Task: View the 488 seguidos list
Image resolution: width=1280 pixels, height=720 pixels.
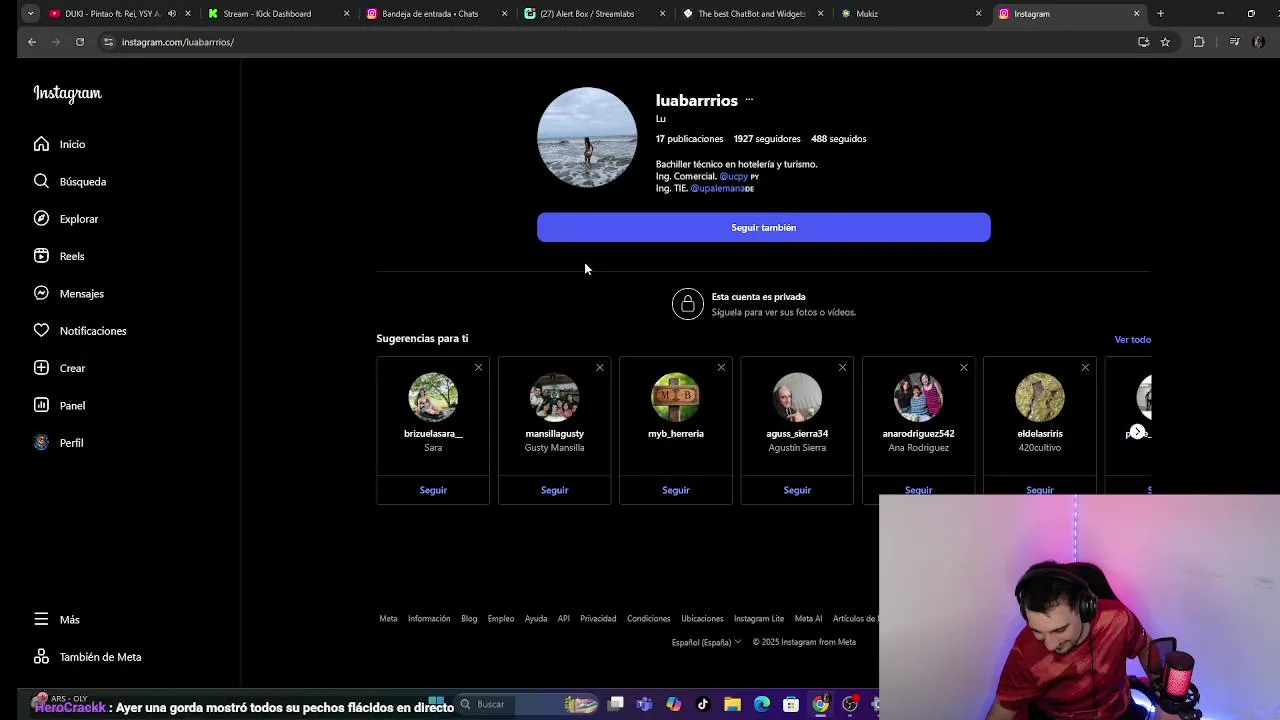Action: point(839,139)
